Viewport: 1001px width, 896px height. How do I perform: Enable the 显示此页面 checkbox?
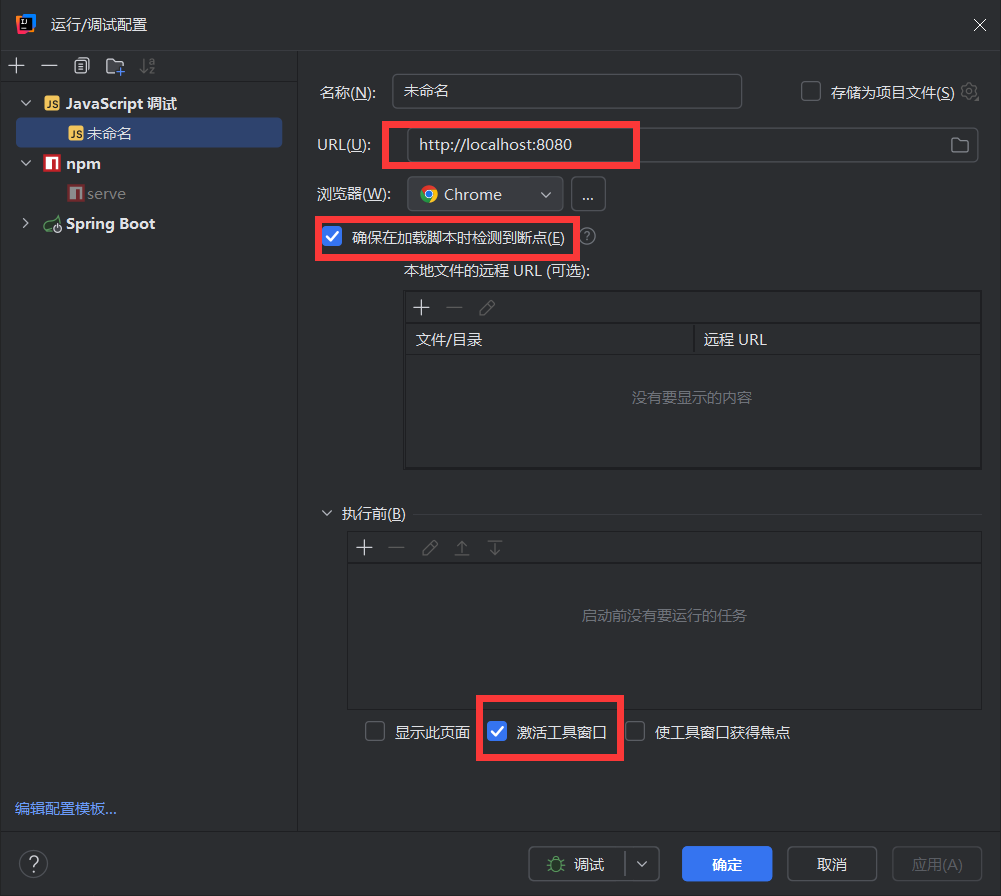[x=375, y=731]
